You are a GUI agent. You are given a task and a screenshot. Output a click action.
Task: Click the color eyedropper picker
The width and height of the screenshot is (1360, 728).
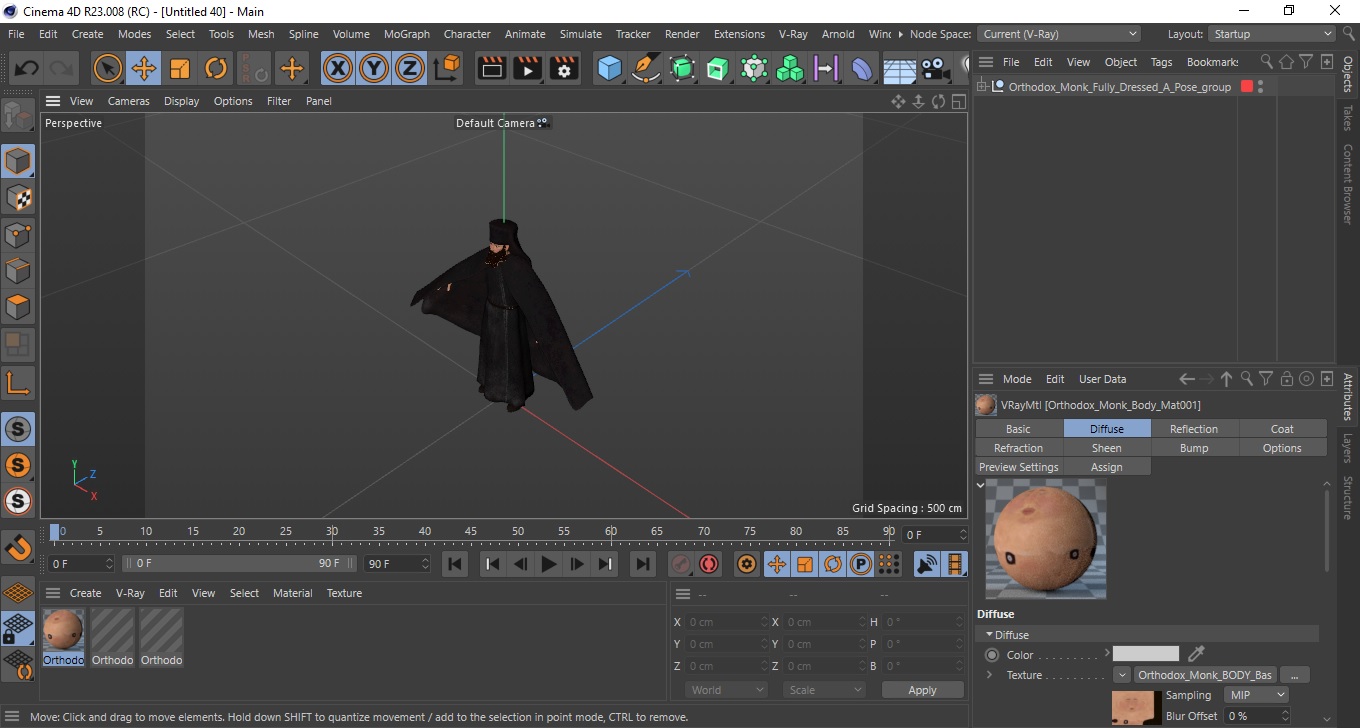tap(1196, 654)
